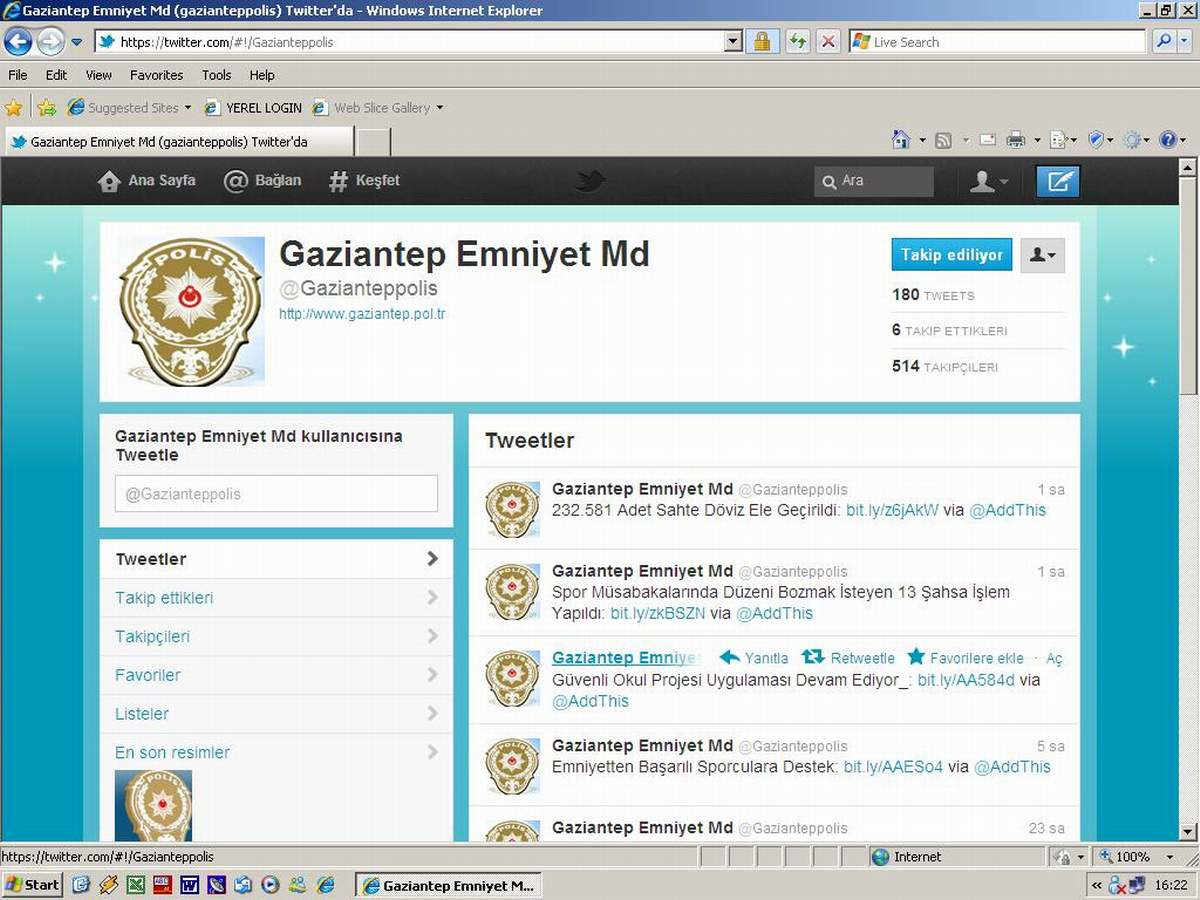The image size is (1200, 900).
Task: Open Windows Media Player quick launch icon
Action: (x=270, y=884)
